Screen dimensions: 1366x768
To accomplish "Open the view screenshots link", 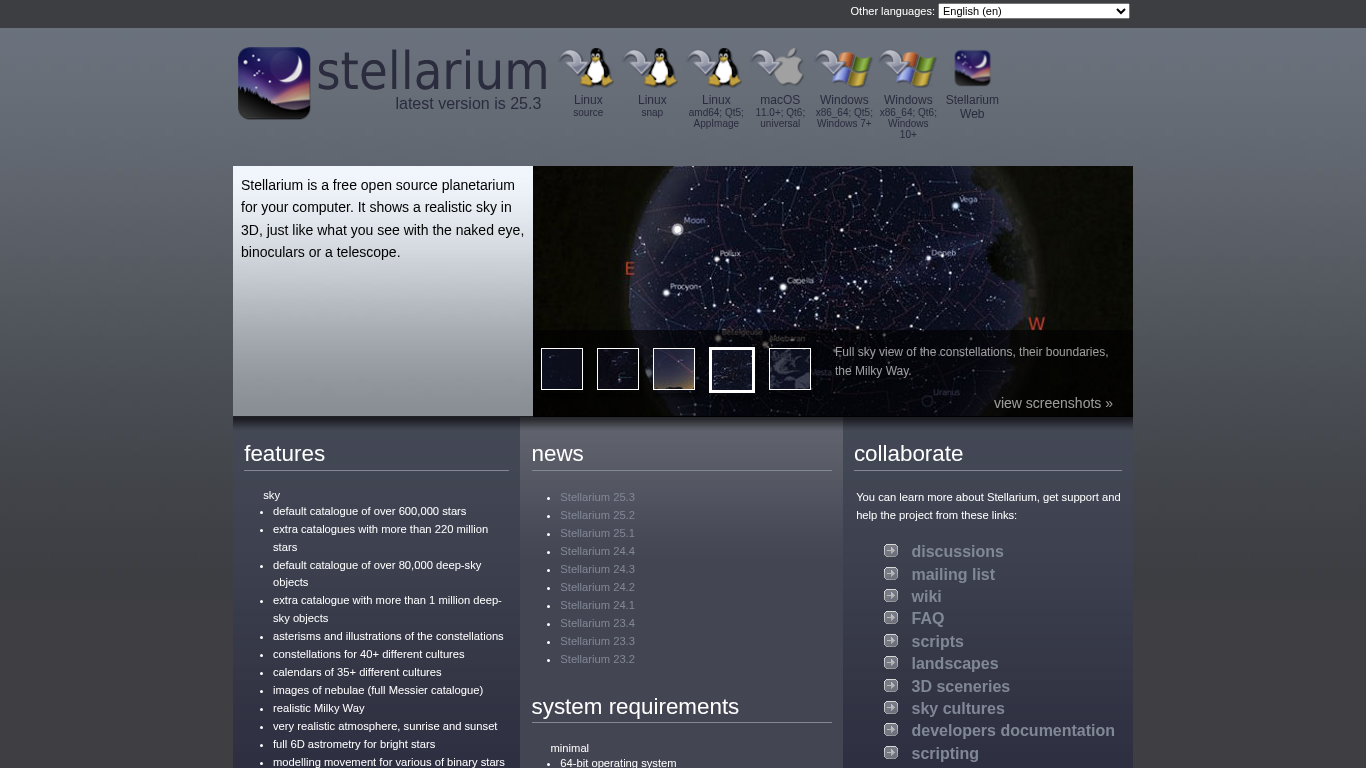I will pos(1053,403).
